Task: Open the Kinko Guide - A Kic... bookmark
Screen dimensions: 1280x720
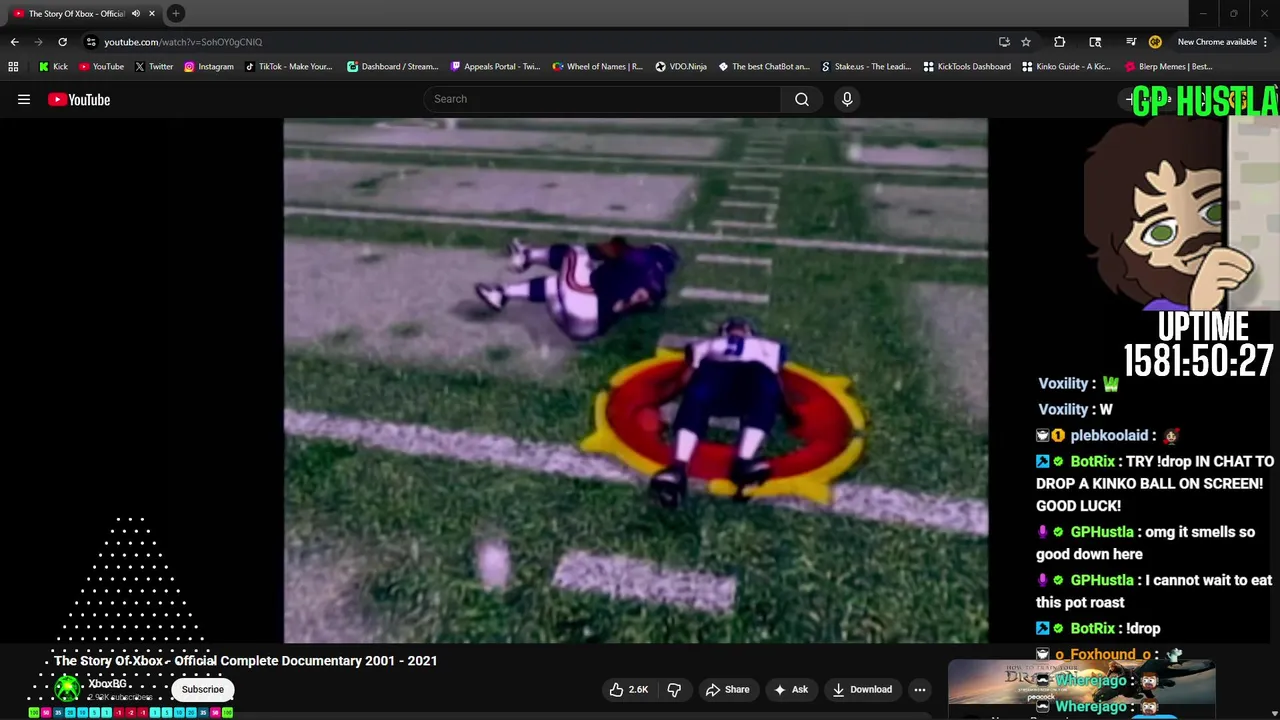Action: click(x=1068, y=67)
